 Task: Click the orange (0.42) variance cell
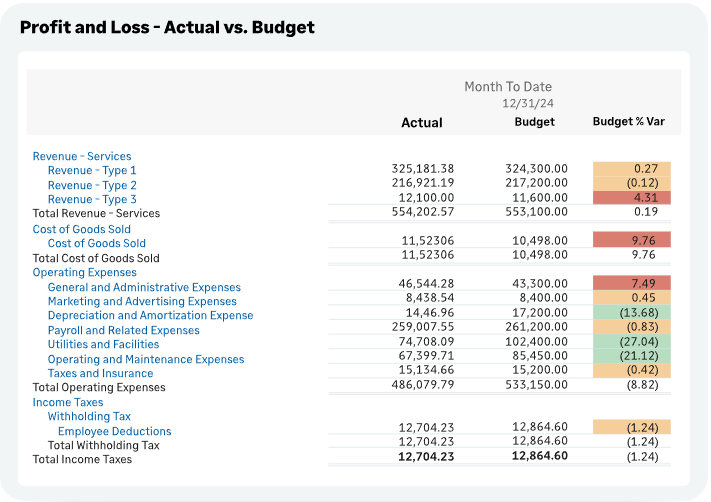(x=632, y=370)
